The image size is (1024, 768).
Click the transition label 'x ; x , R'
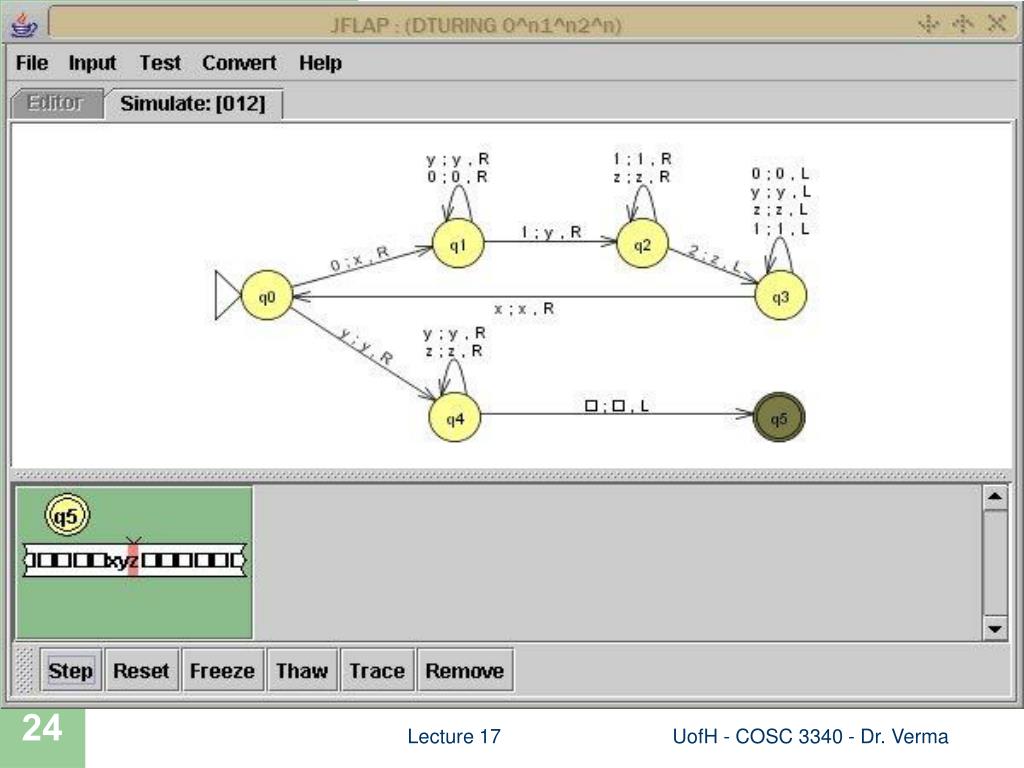click(x=524, y=308)
